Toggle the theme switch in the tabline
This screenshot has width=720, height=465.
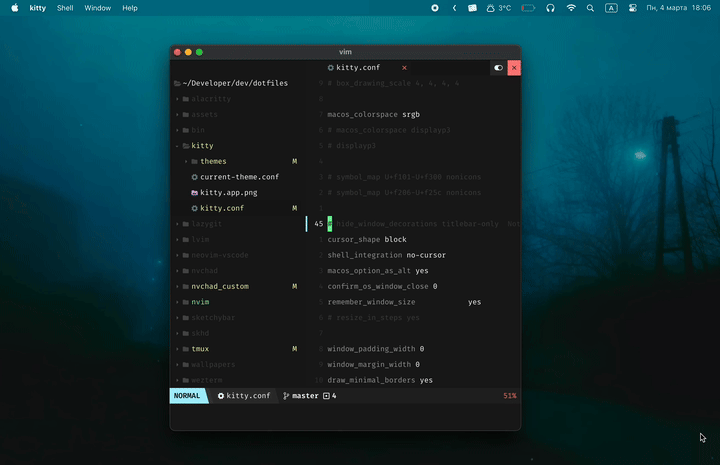498,68
